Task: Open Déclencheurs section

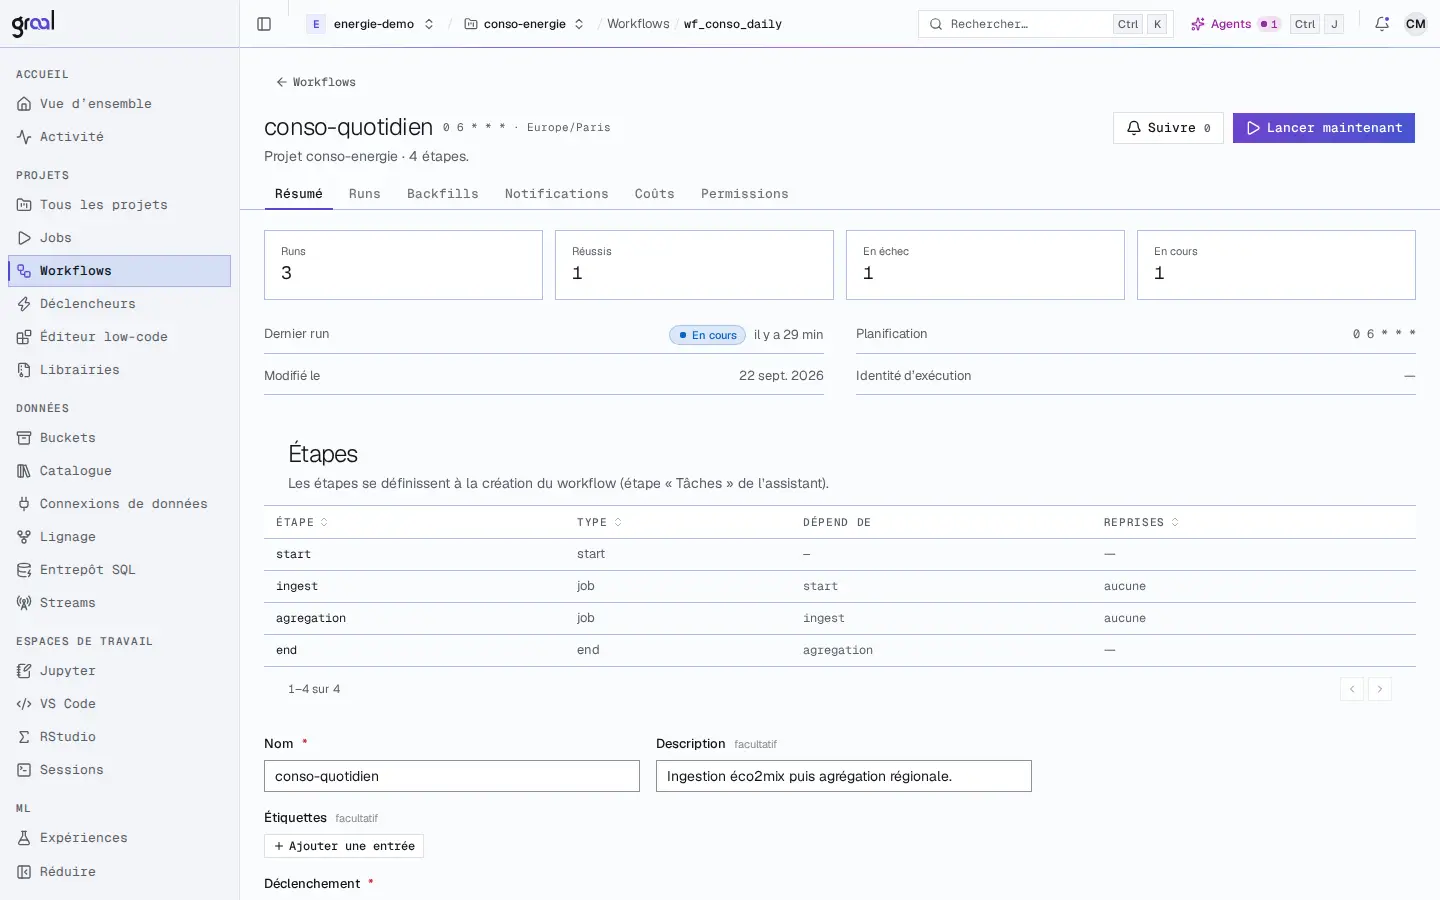Action: (x=119, y=304)
